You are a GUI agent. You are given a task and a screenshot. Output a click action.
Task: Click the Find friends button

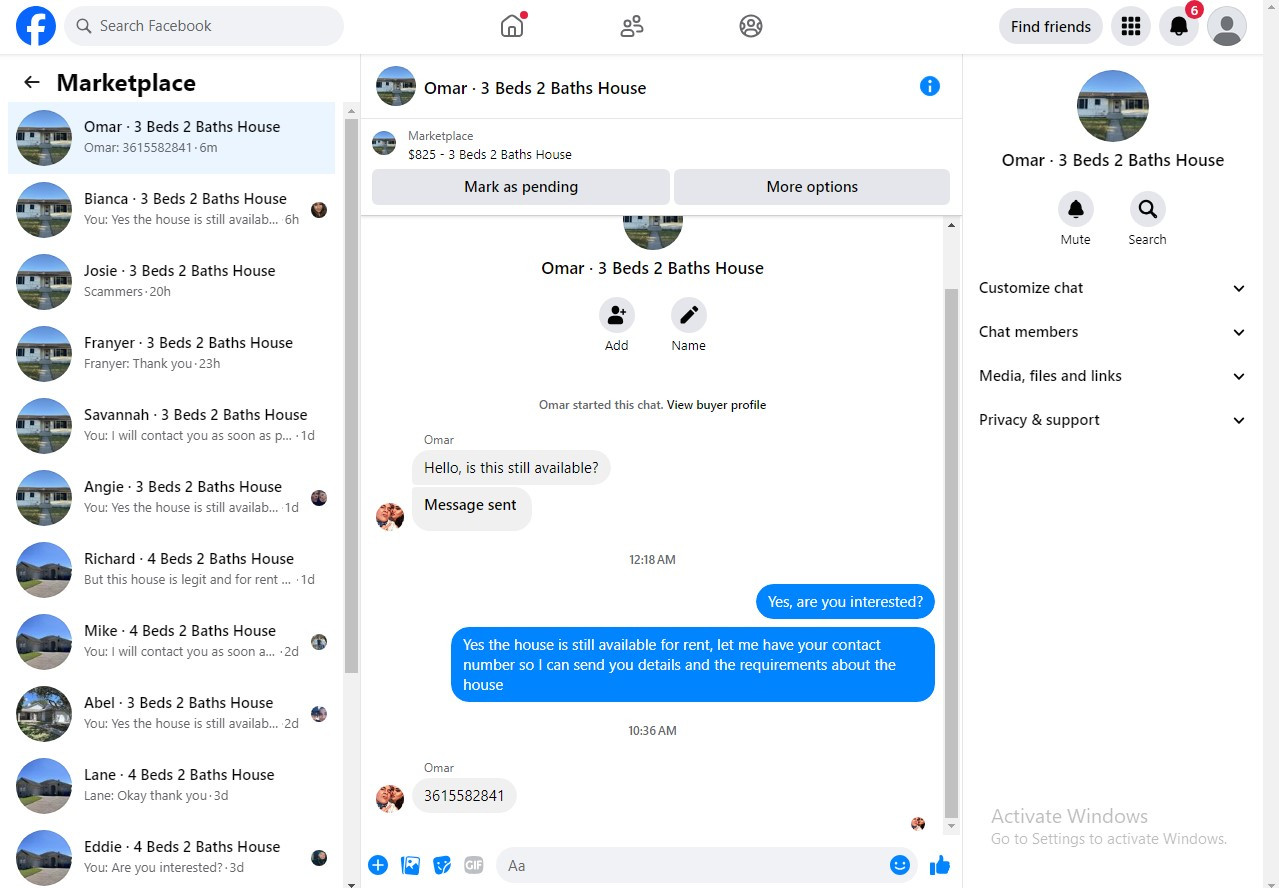pos(1051,26)
